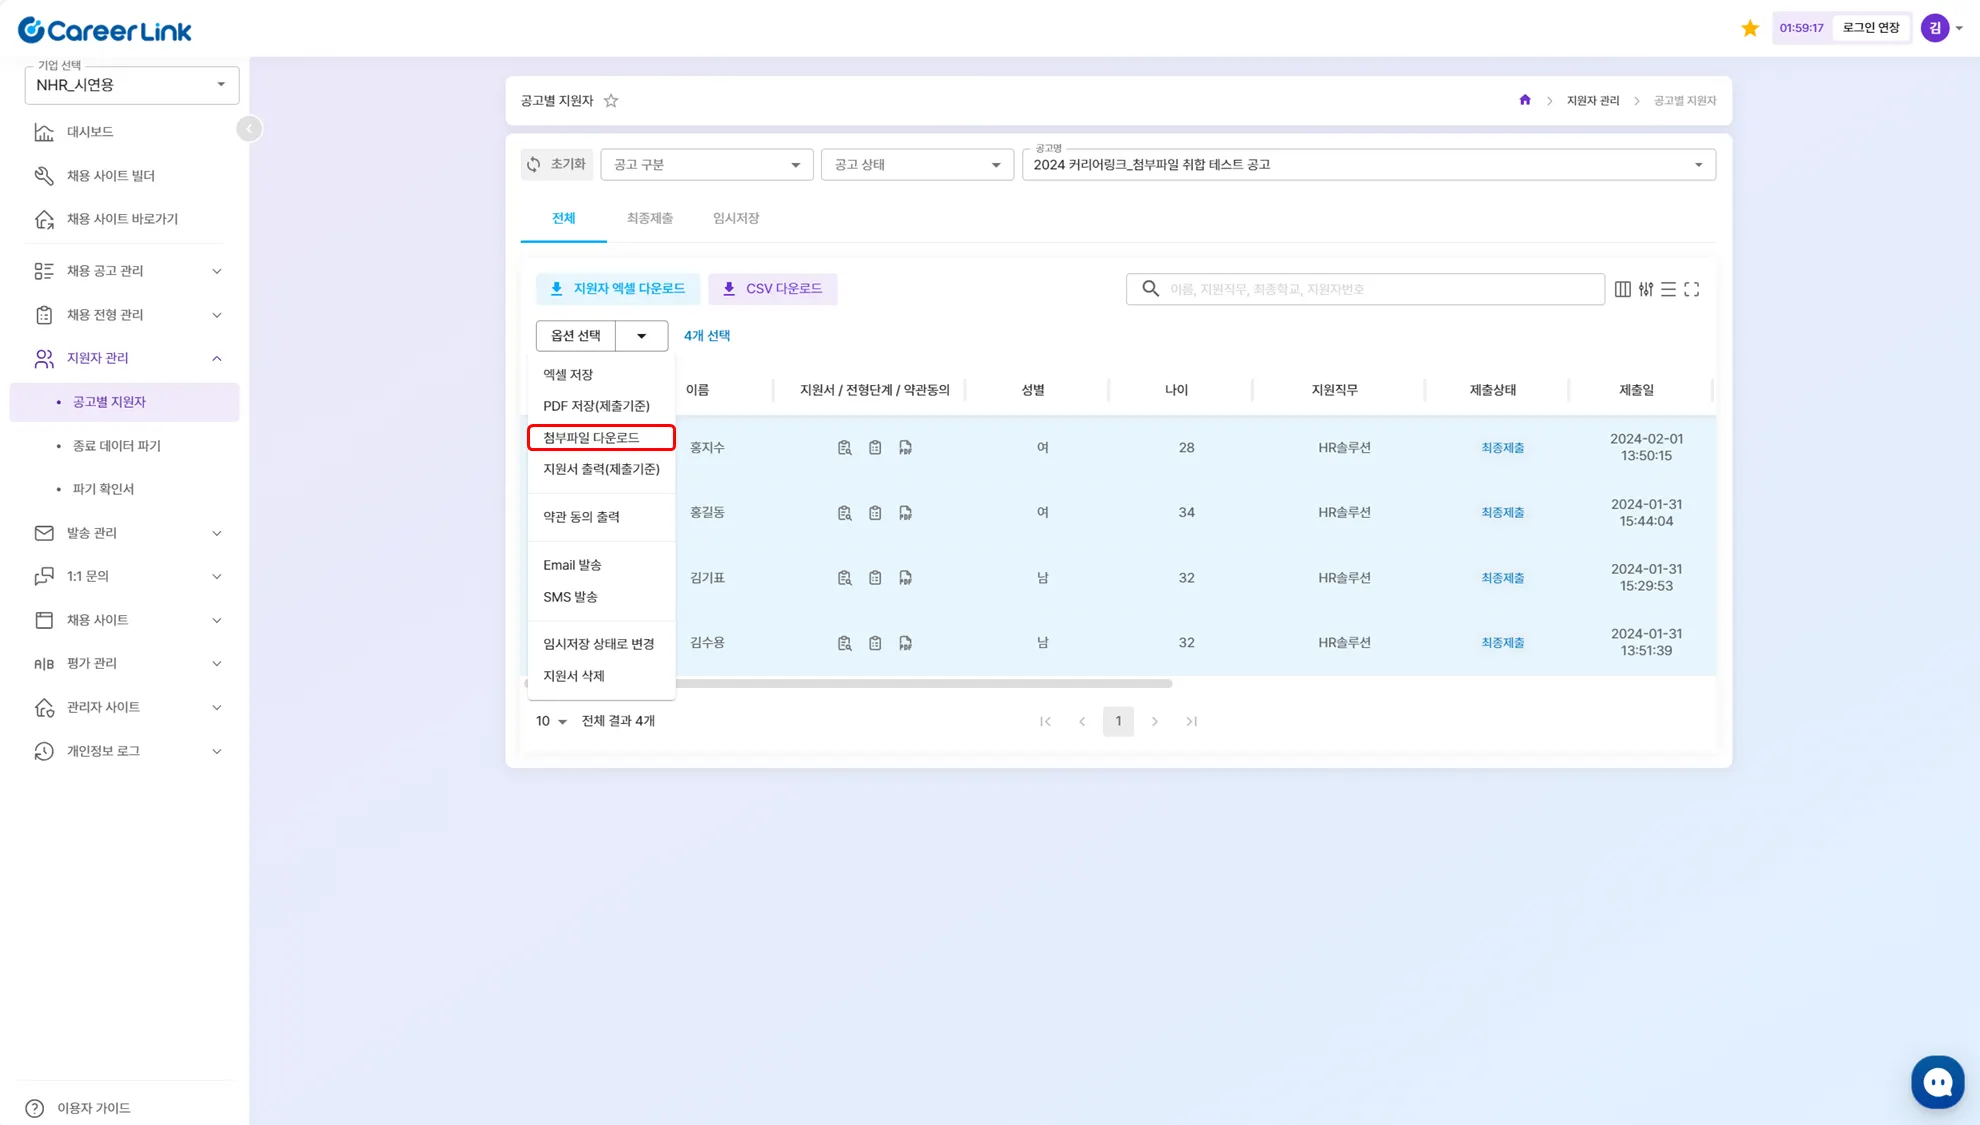Click 로그인 연장 button
Viewport: 1980px width, 1125px height.
pos(1870,28)
